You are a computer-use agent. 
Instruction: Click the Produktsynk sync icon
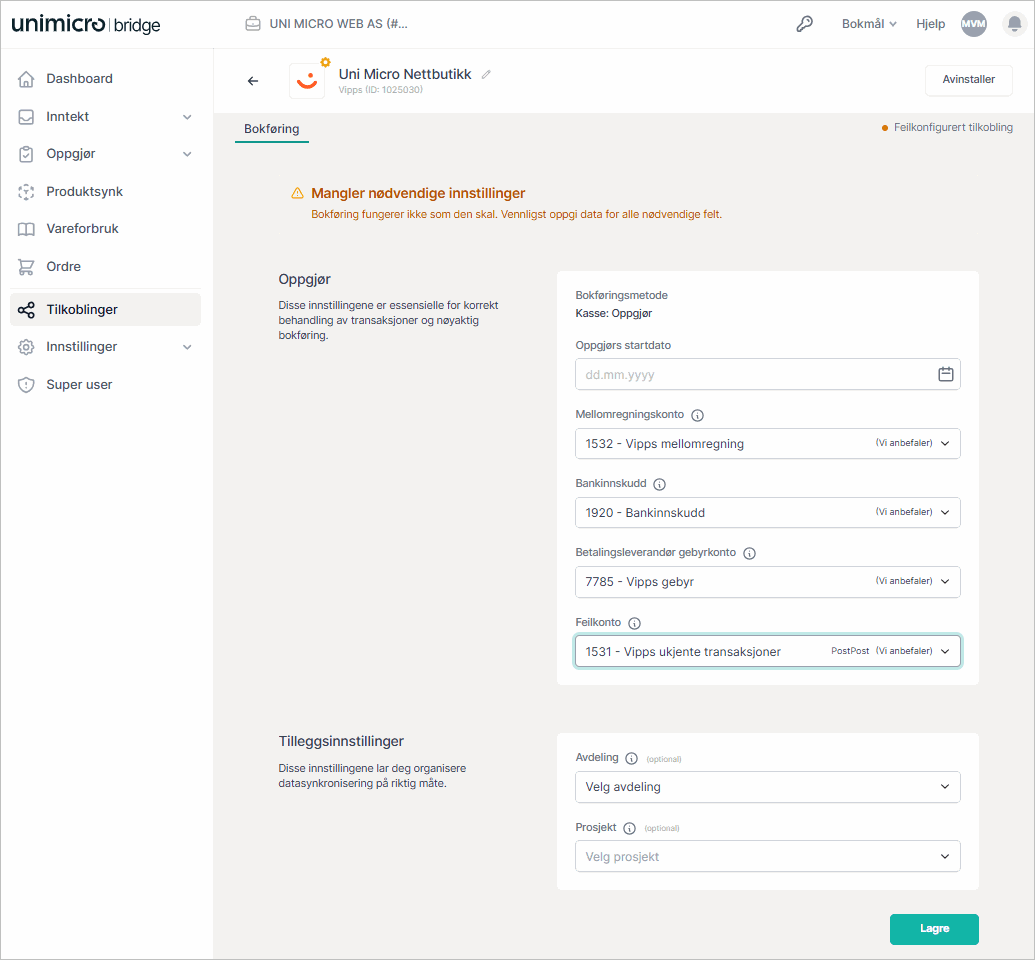26,192
